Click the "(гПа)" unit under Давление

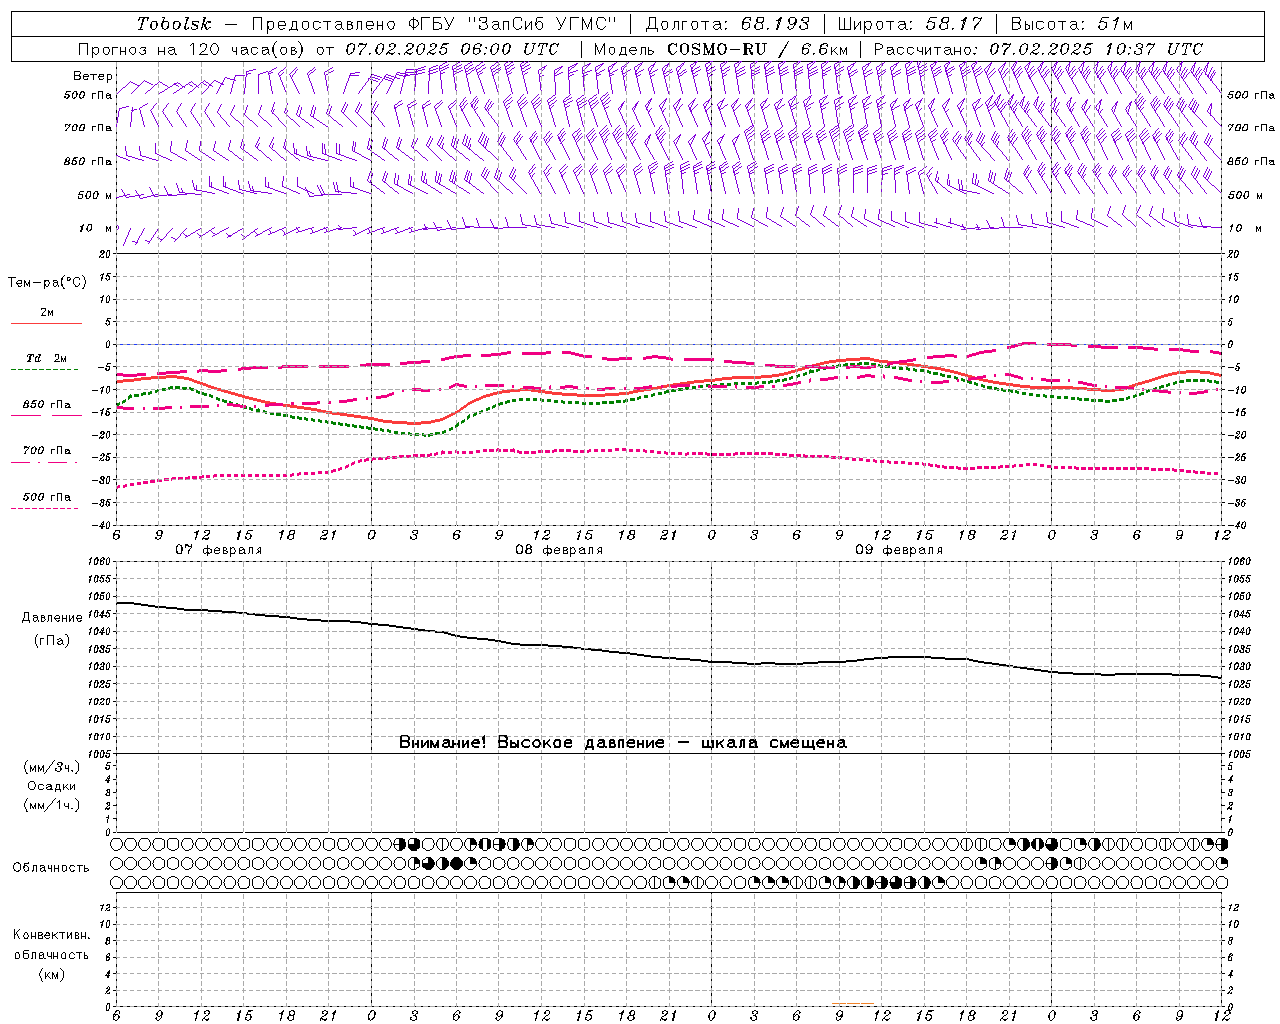pos(52,640)
